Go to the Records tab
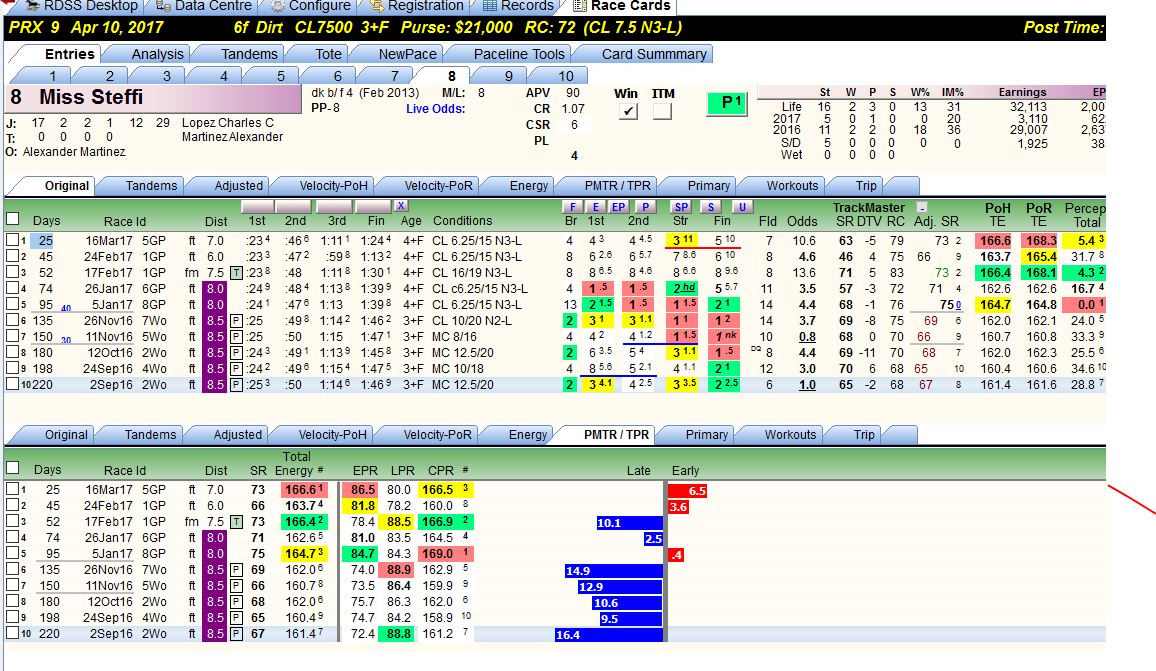The image size is (1156, 671). pyautogui.click(x=518, y=6)
